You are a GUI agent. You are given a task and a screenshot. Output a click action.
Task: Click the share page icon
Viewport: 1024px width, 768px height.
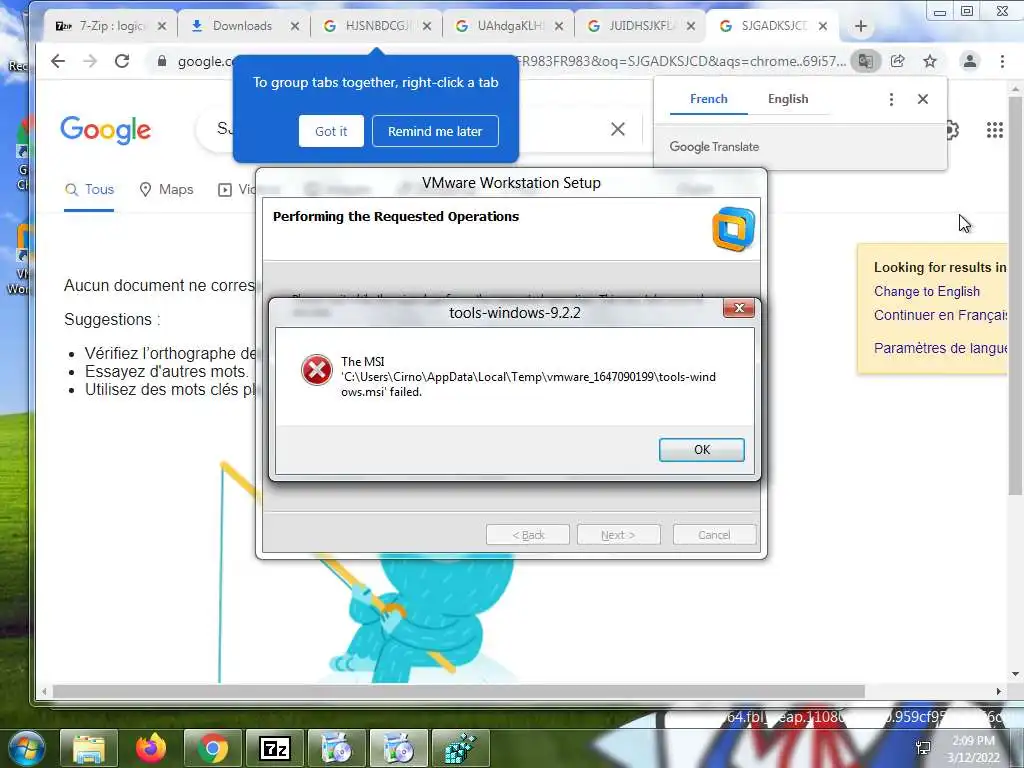click(898, 61)
